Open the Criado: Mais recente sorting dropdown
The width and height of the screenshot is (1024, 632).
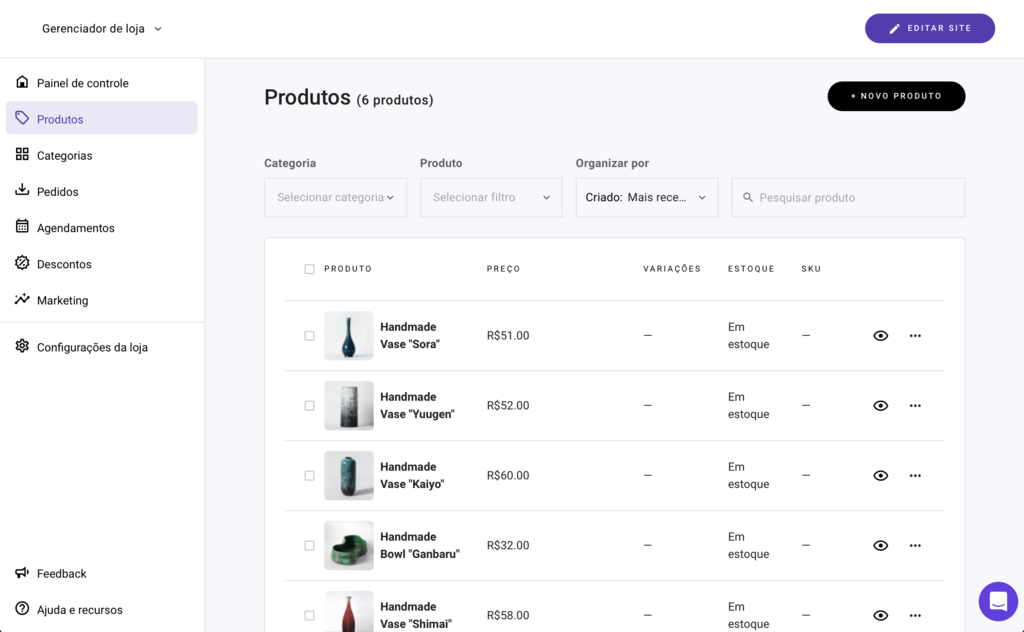click(x=646, y=197)
